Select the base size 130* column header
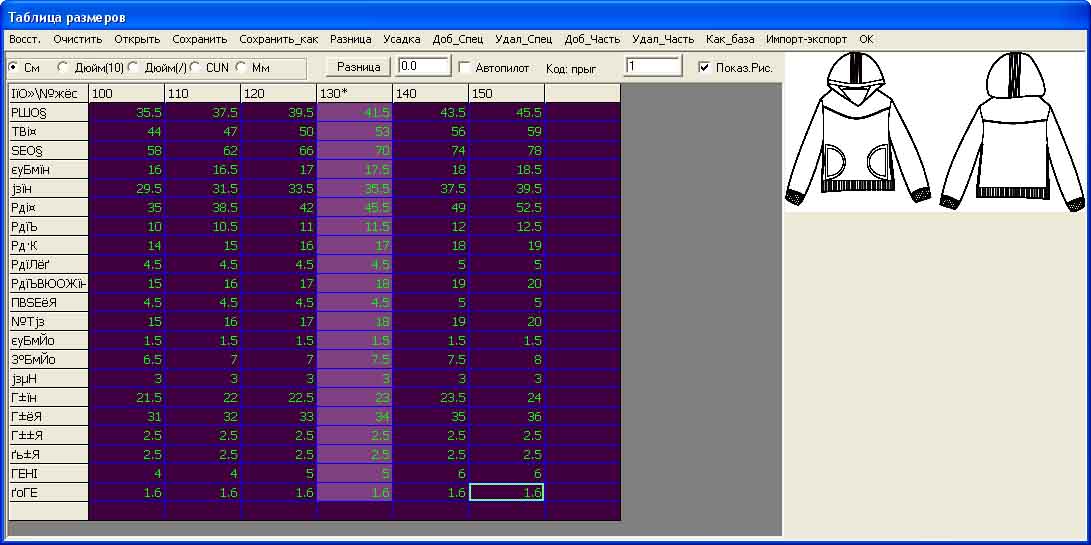Viewport: 1091px width, 545px height. 354,93
